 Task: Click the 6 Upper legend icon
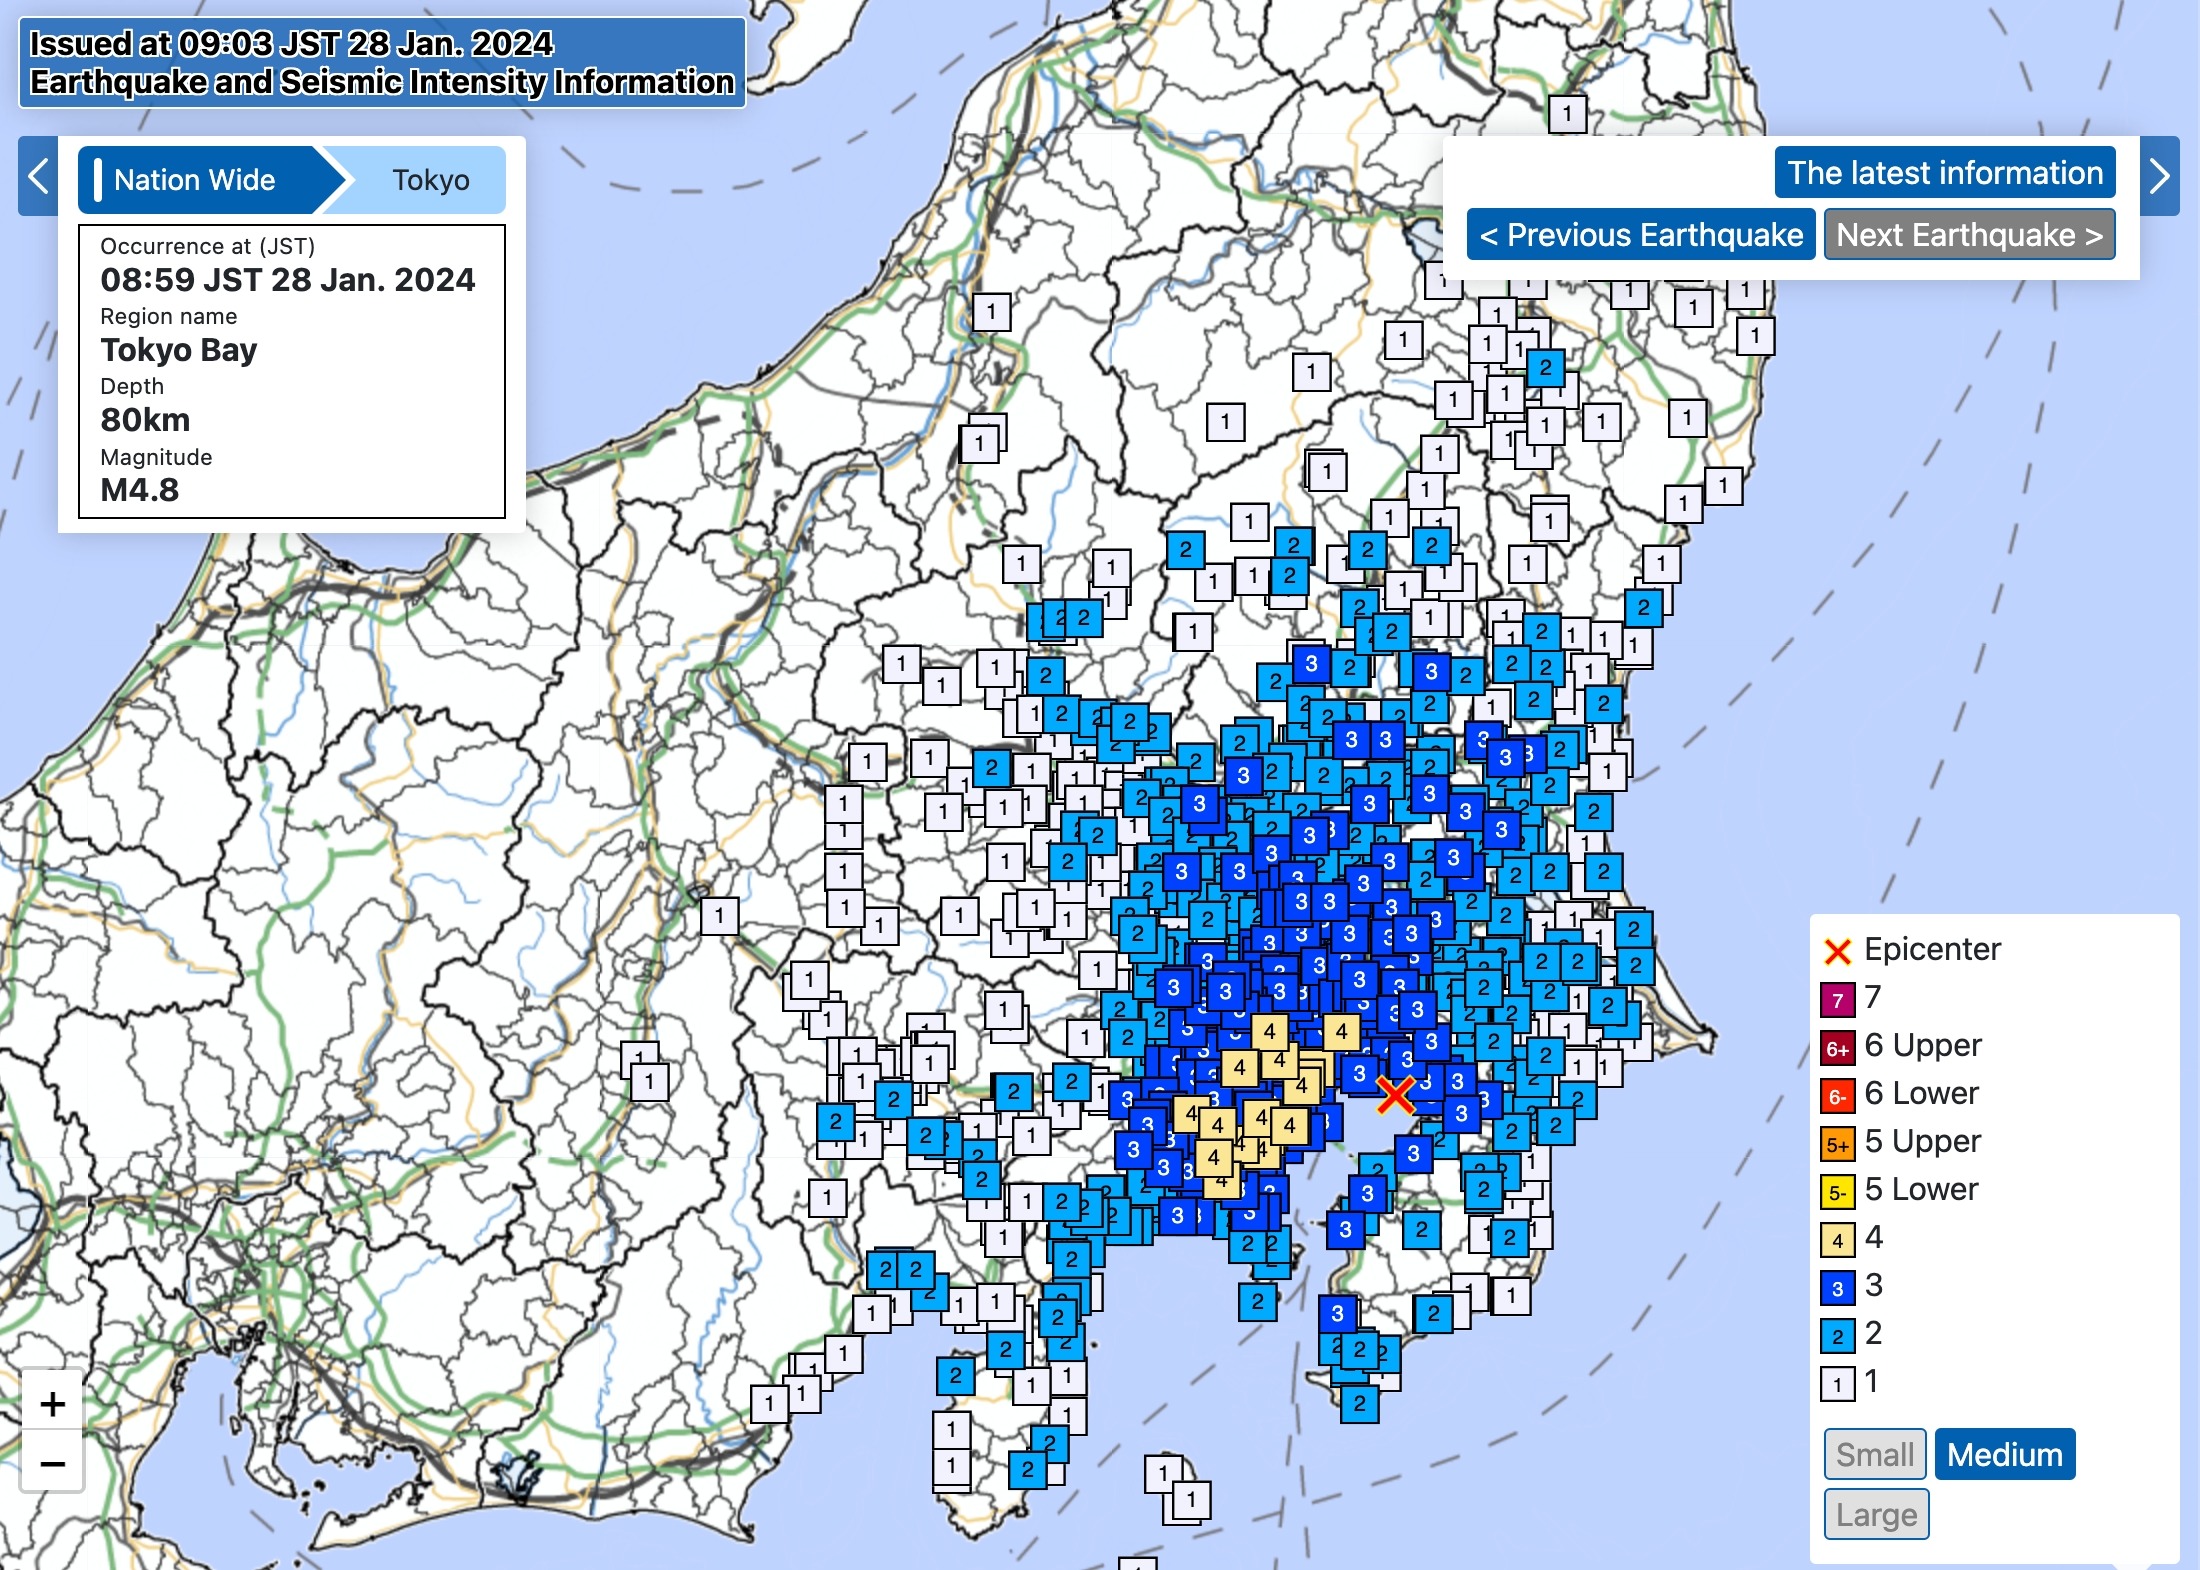point(1837,1047)
